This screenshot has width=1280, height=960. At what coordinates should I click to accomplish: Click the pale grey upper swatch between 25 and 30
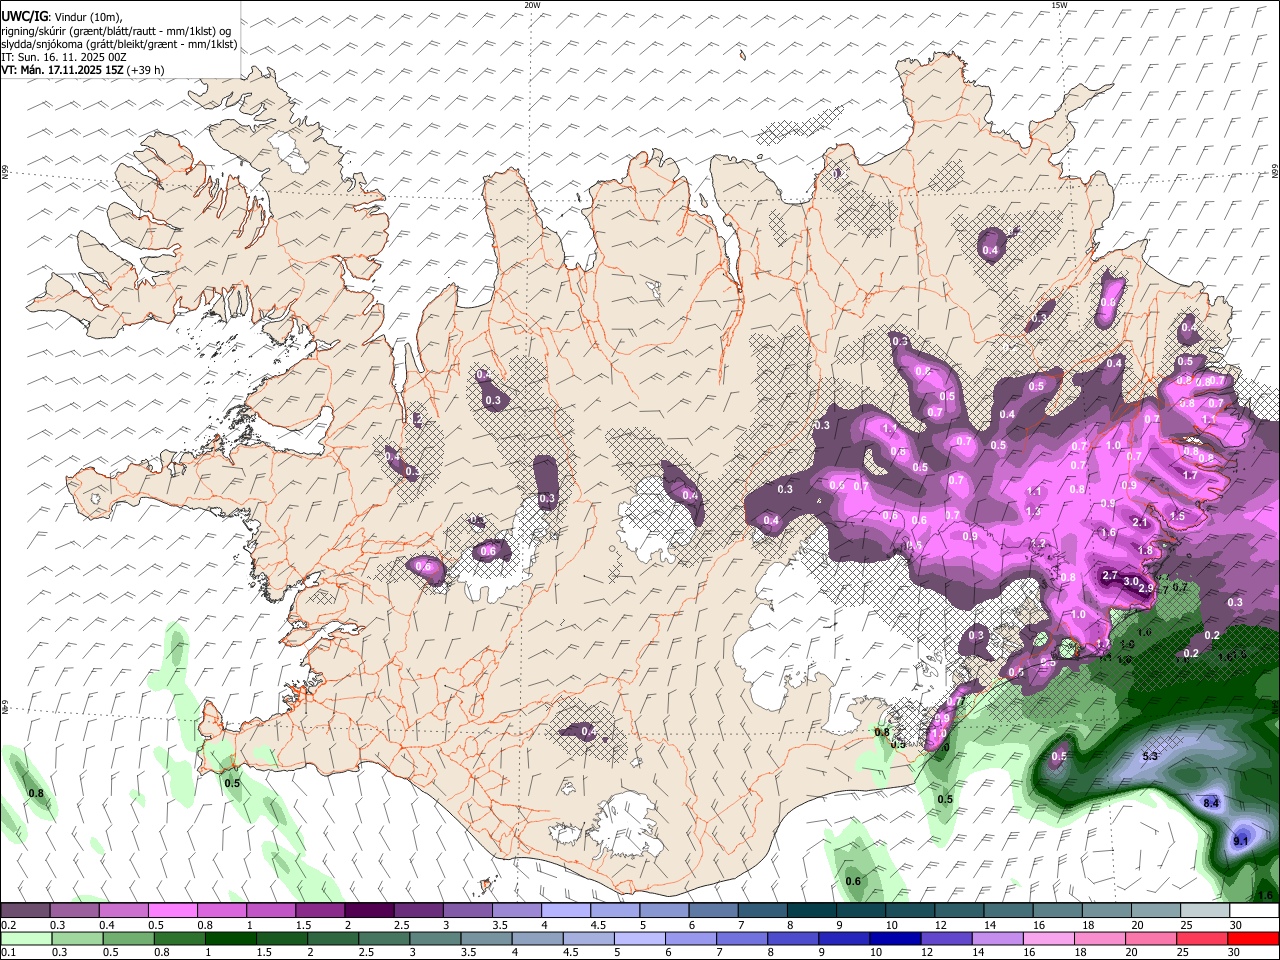(x=1203, y=910)
